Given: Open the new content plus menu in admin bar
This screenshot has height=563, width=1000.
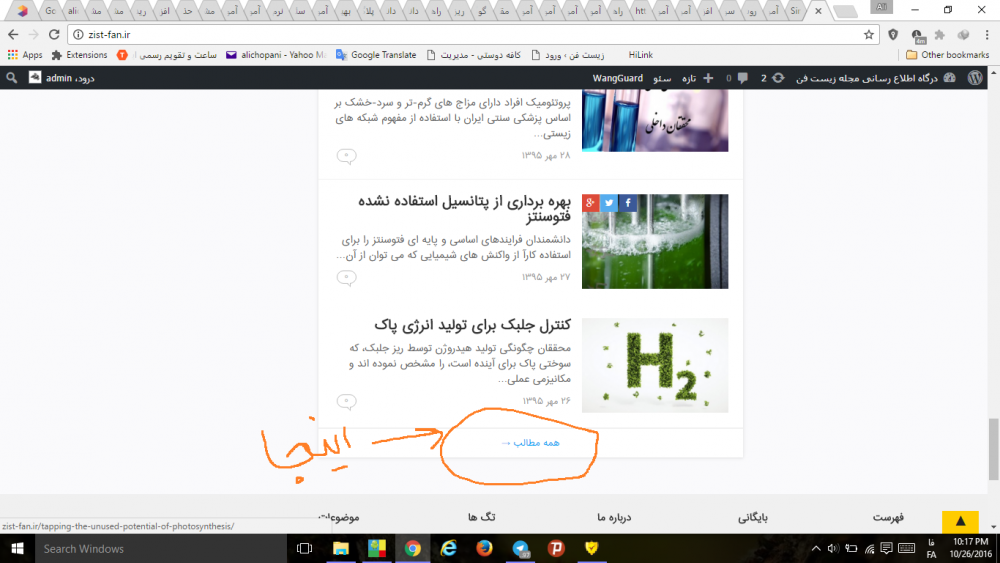Looking at the screenshot, I should click(708, 77).
